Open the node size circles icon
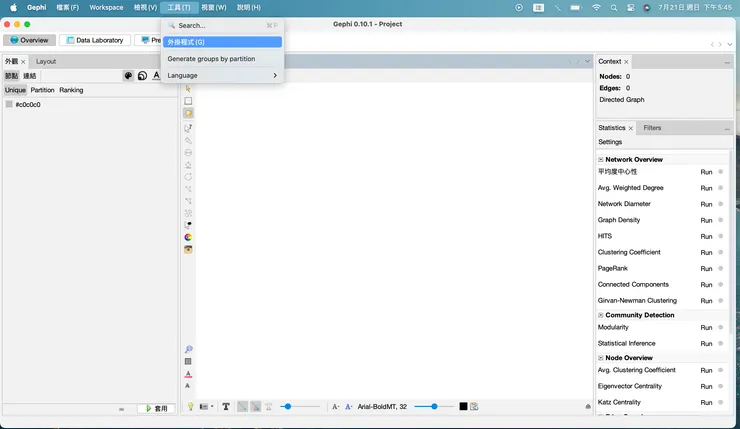 [142, 76]
